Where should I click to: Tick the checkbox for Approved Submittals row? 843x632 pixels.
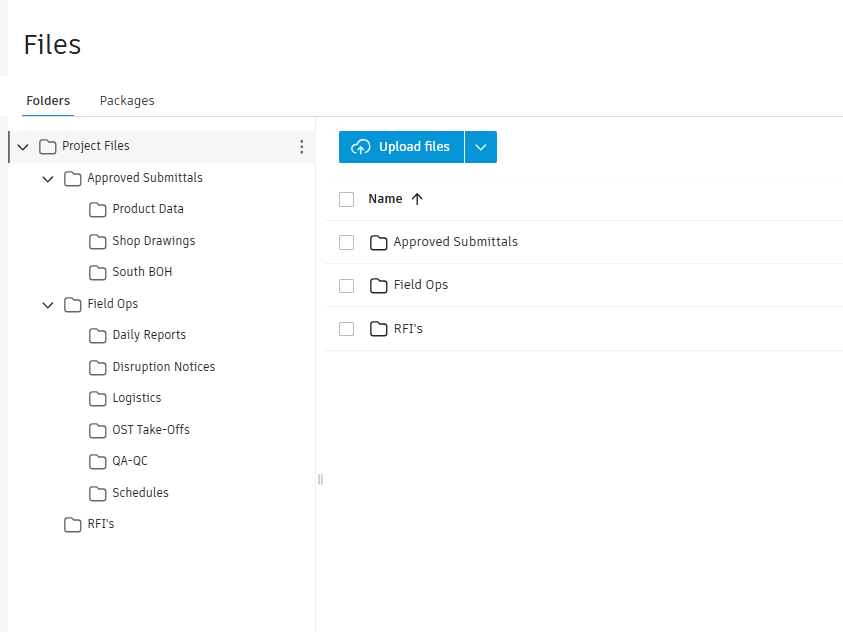[347, 242]
